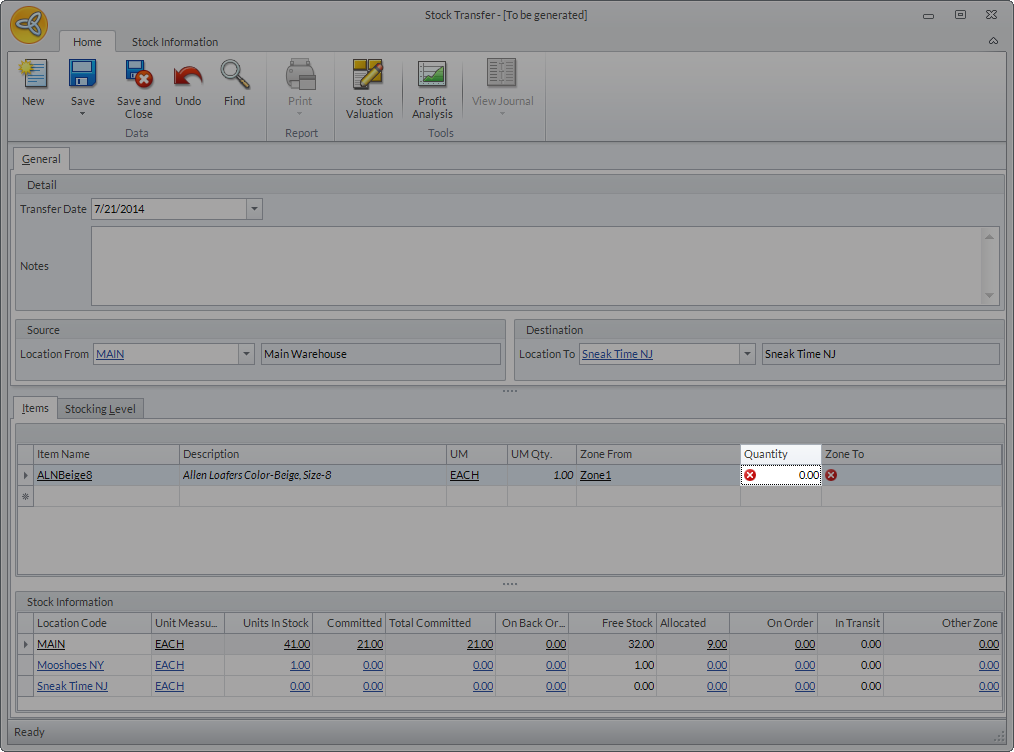The width and height of the screenshot is (1014, 752).
Task: Click the New document icon
Action: (33, 76)
